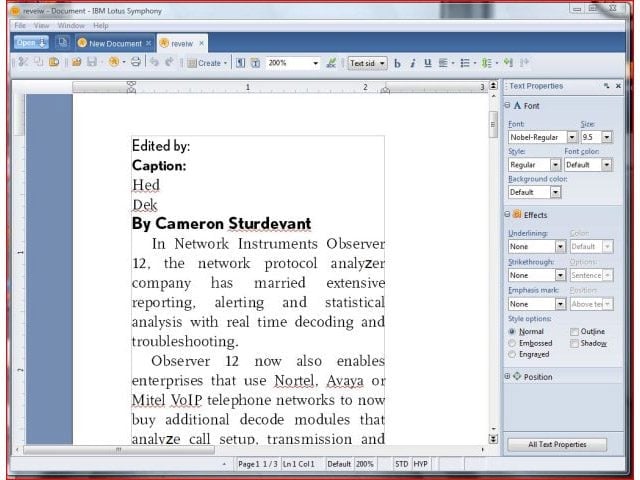Click the 200% zoom status field
640x480 pixels.
click(364, 464)
